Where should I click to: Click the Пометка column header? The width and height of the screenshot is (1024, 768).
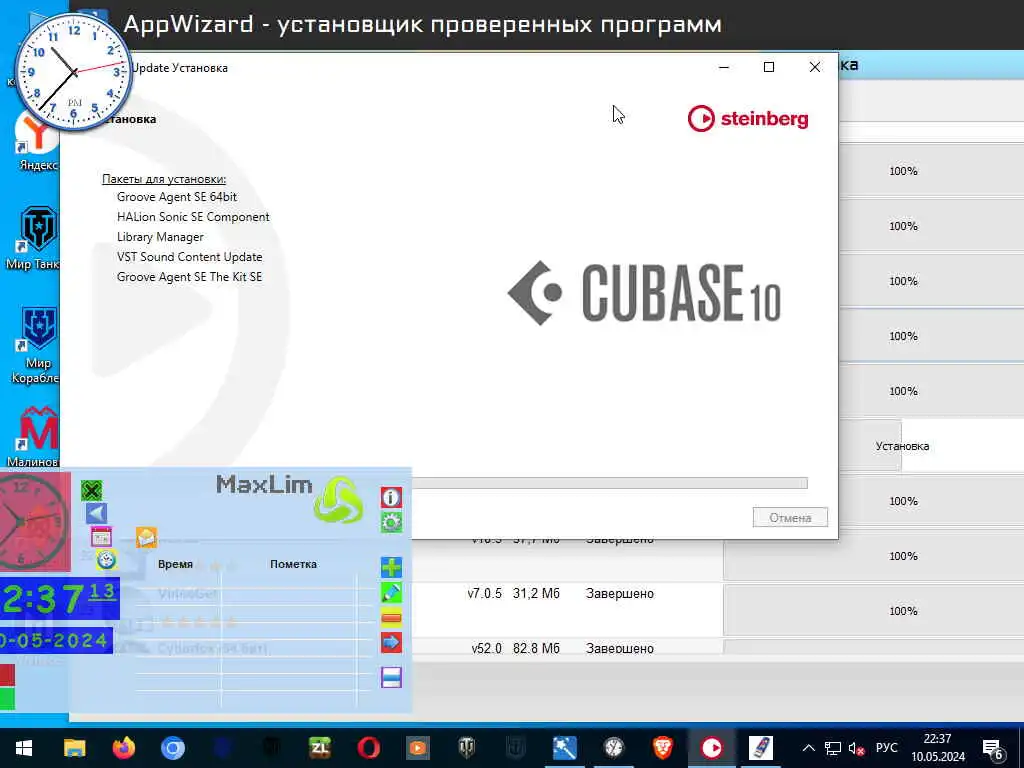click(293, 564)
